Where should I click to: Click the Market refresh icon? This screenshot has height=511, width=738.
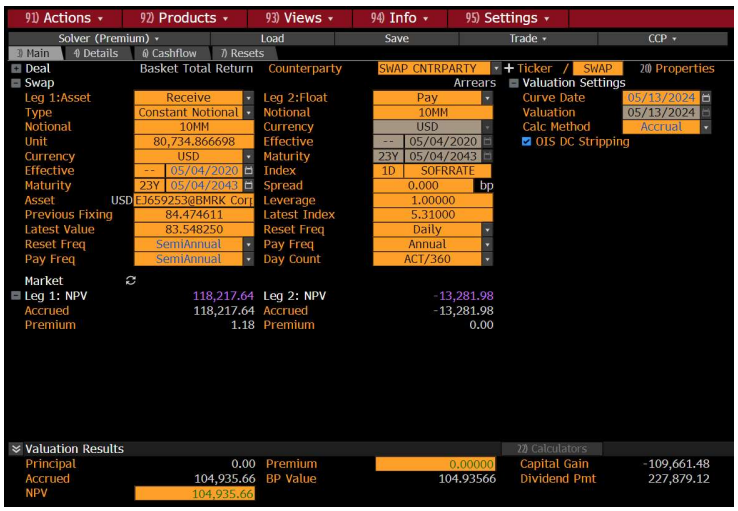[130, 281]
